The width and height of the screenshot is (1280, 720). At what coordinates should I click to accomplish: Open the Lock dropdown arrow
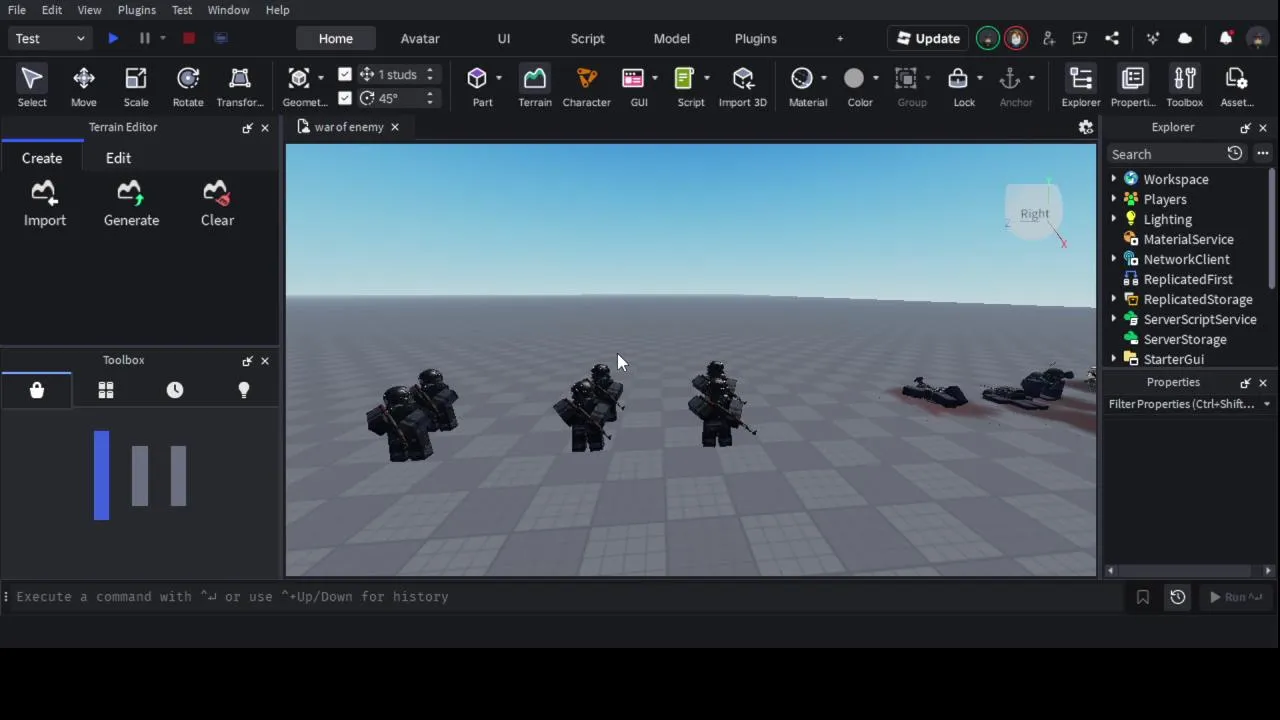pos(979,78)
